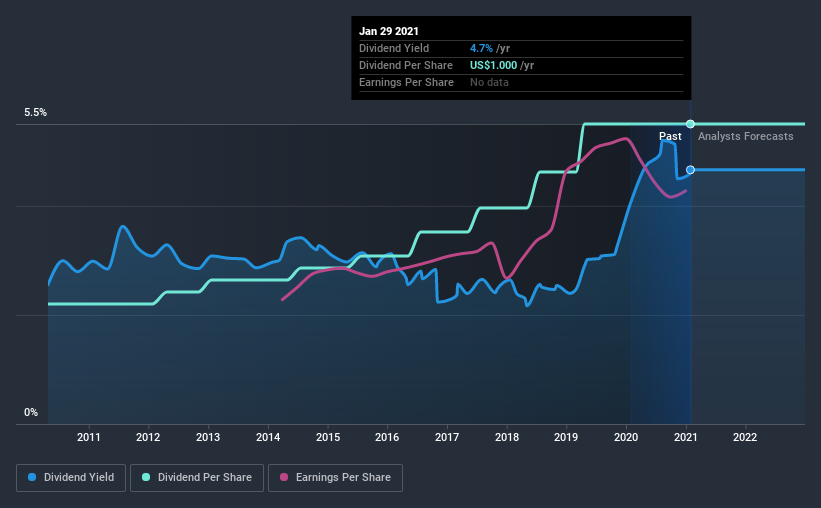Click the 2022 x-axis year label
The image size is (821, 508).
(x=745, y=437)
